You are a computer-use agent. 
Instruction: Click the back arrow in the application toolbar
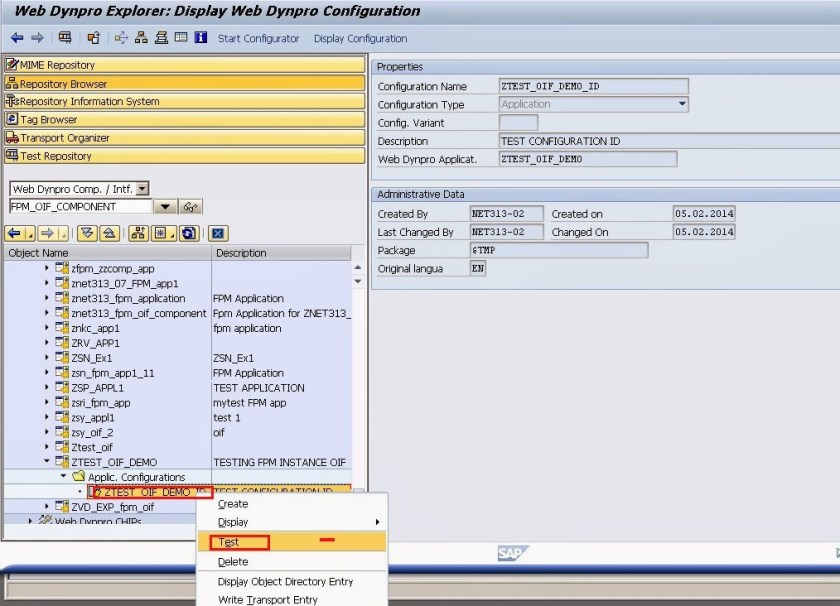[x=16, y=38]
